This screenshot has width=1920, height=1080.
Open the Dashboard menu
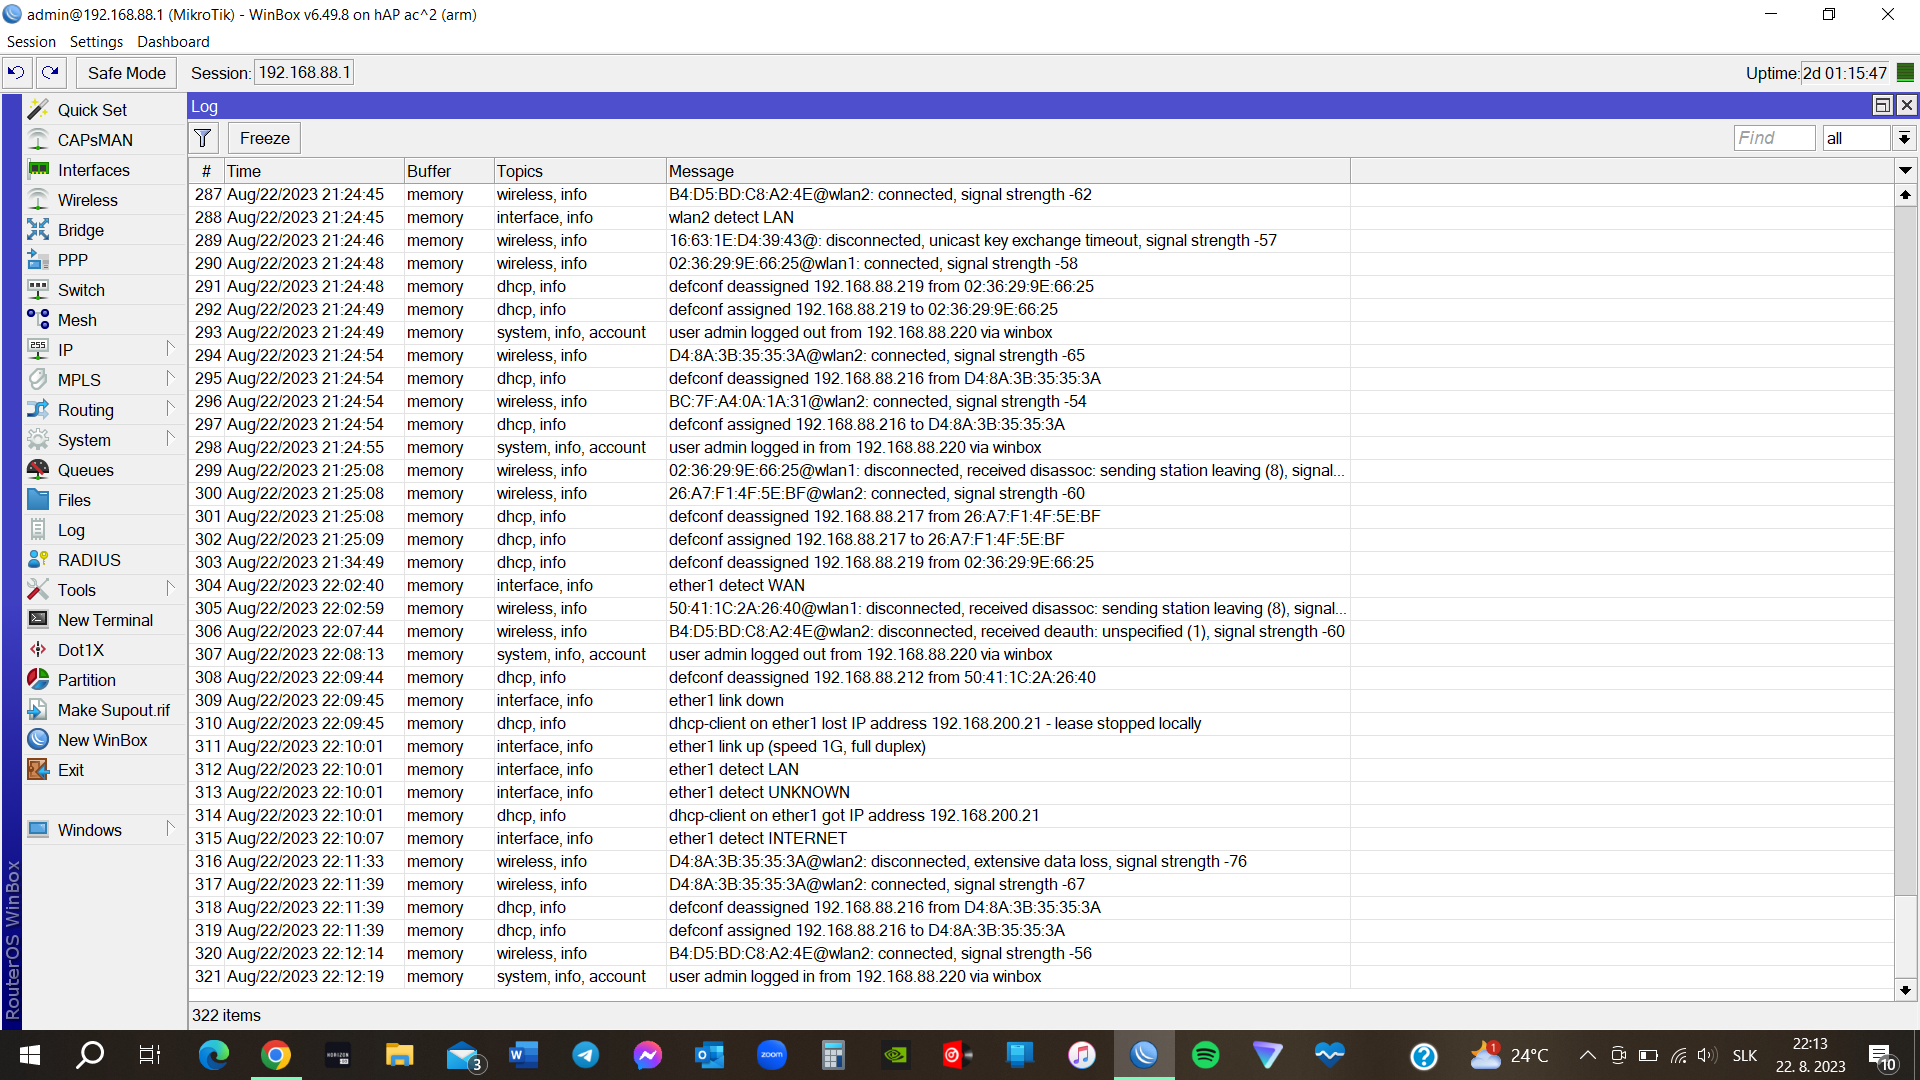point(173,42)
